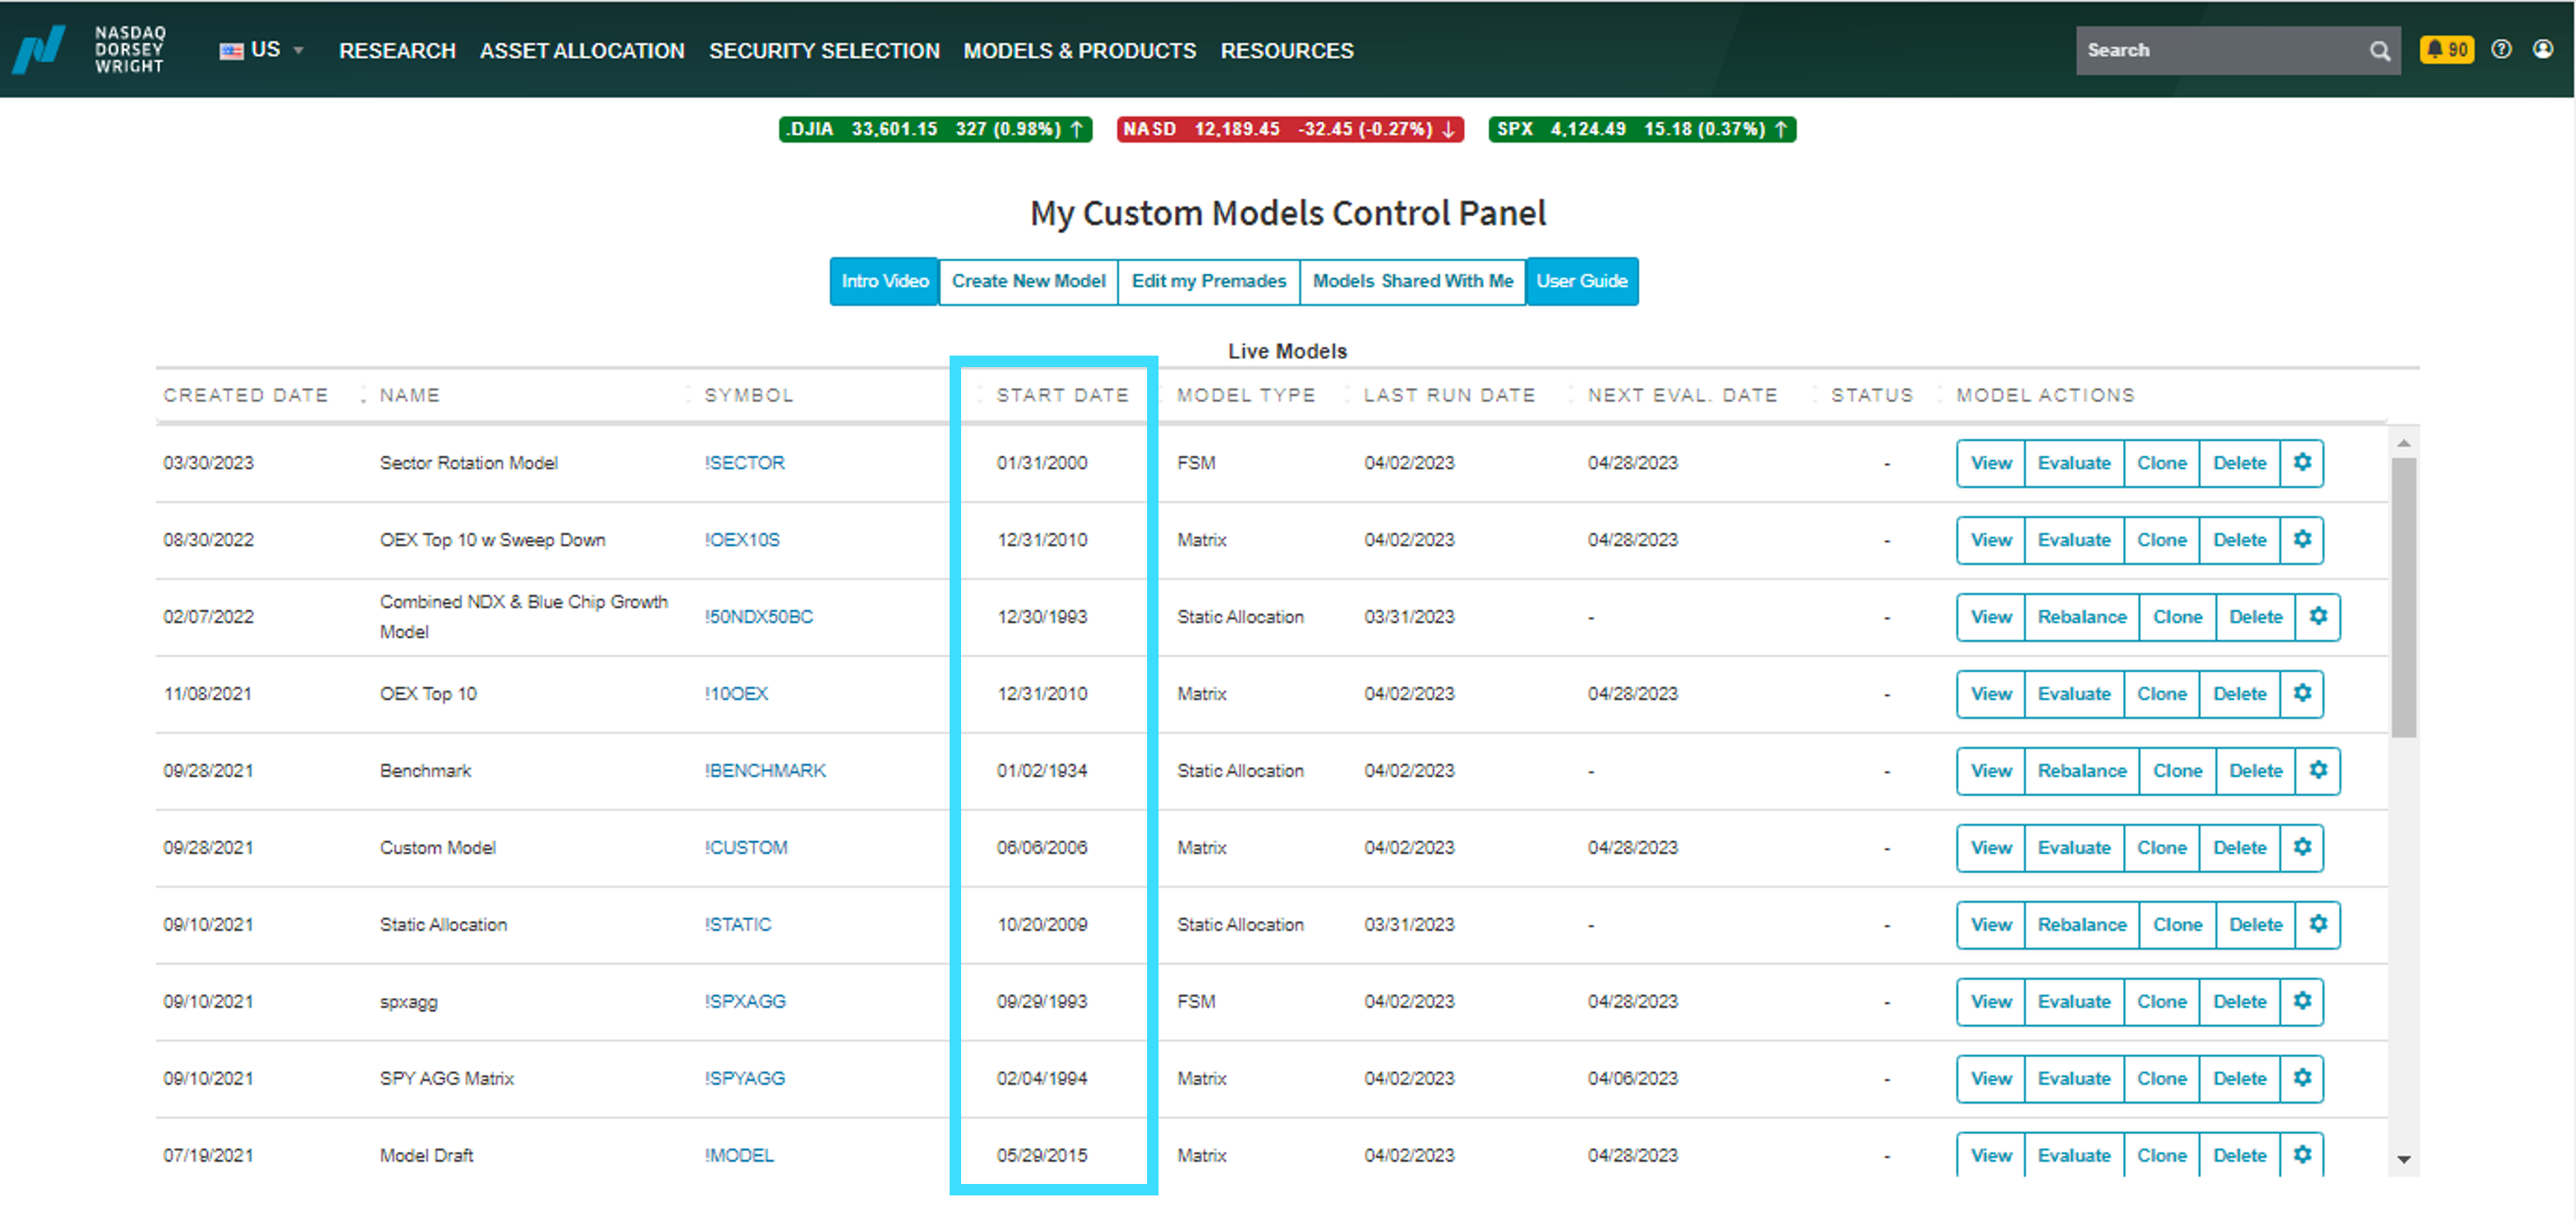Open the Security Selection menu
The image size is (2576, 1220).
pos(824,50)
